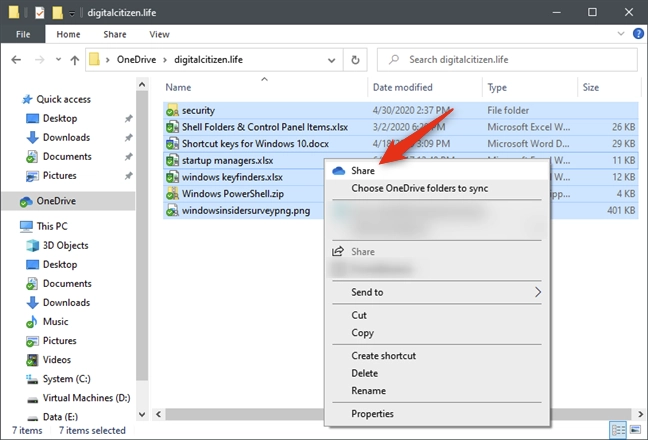Click the Virtual Machines (D:) drive icon
The height and width of the screenshot is (440, 648).
(32, 398)
